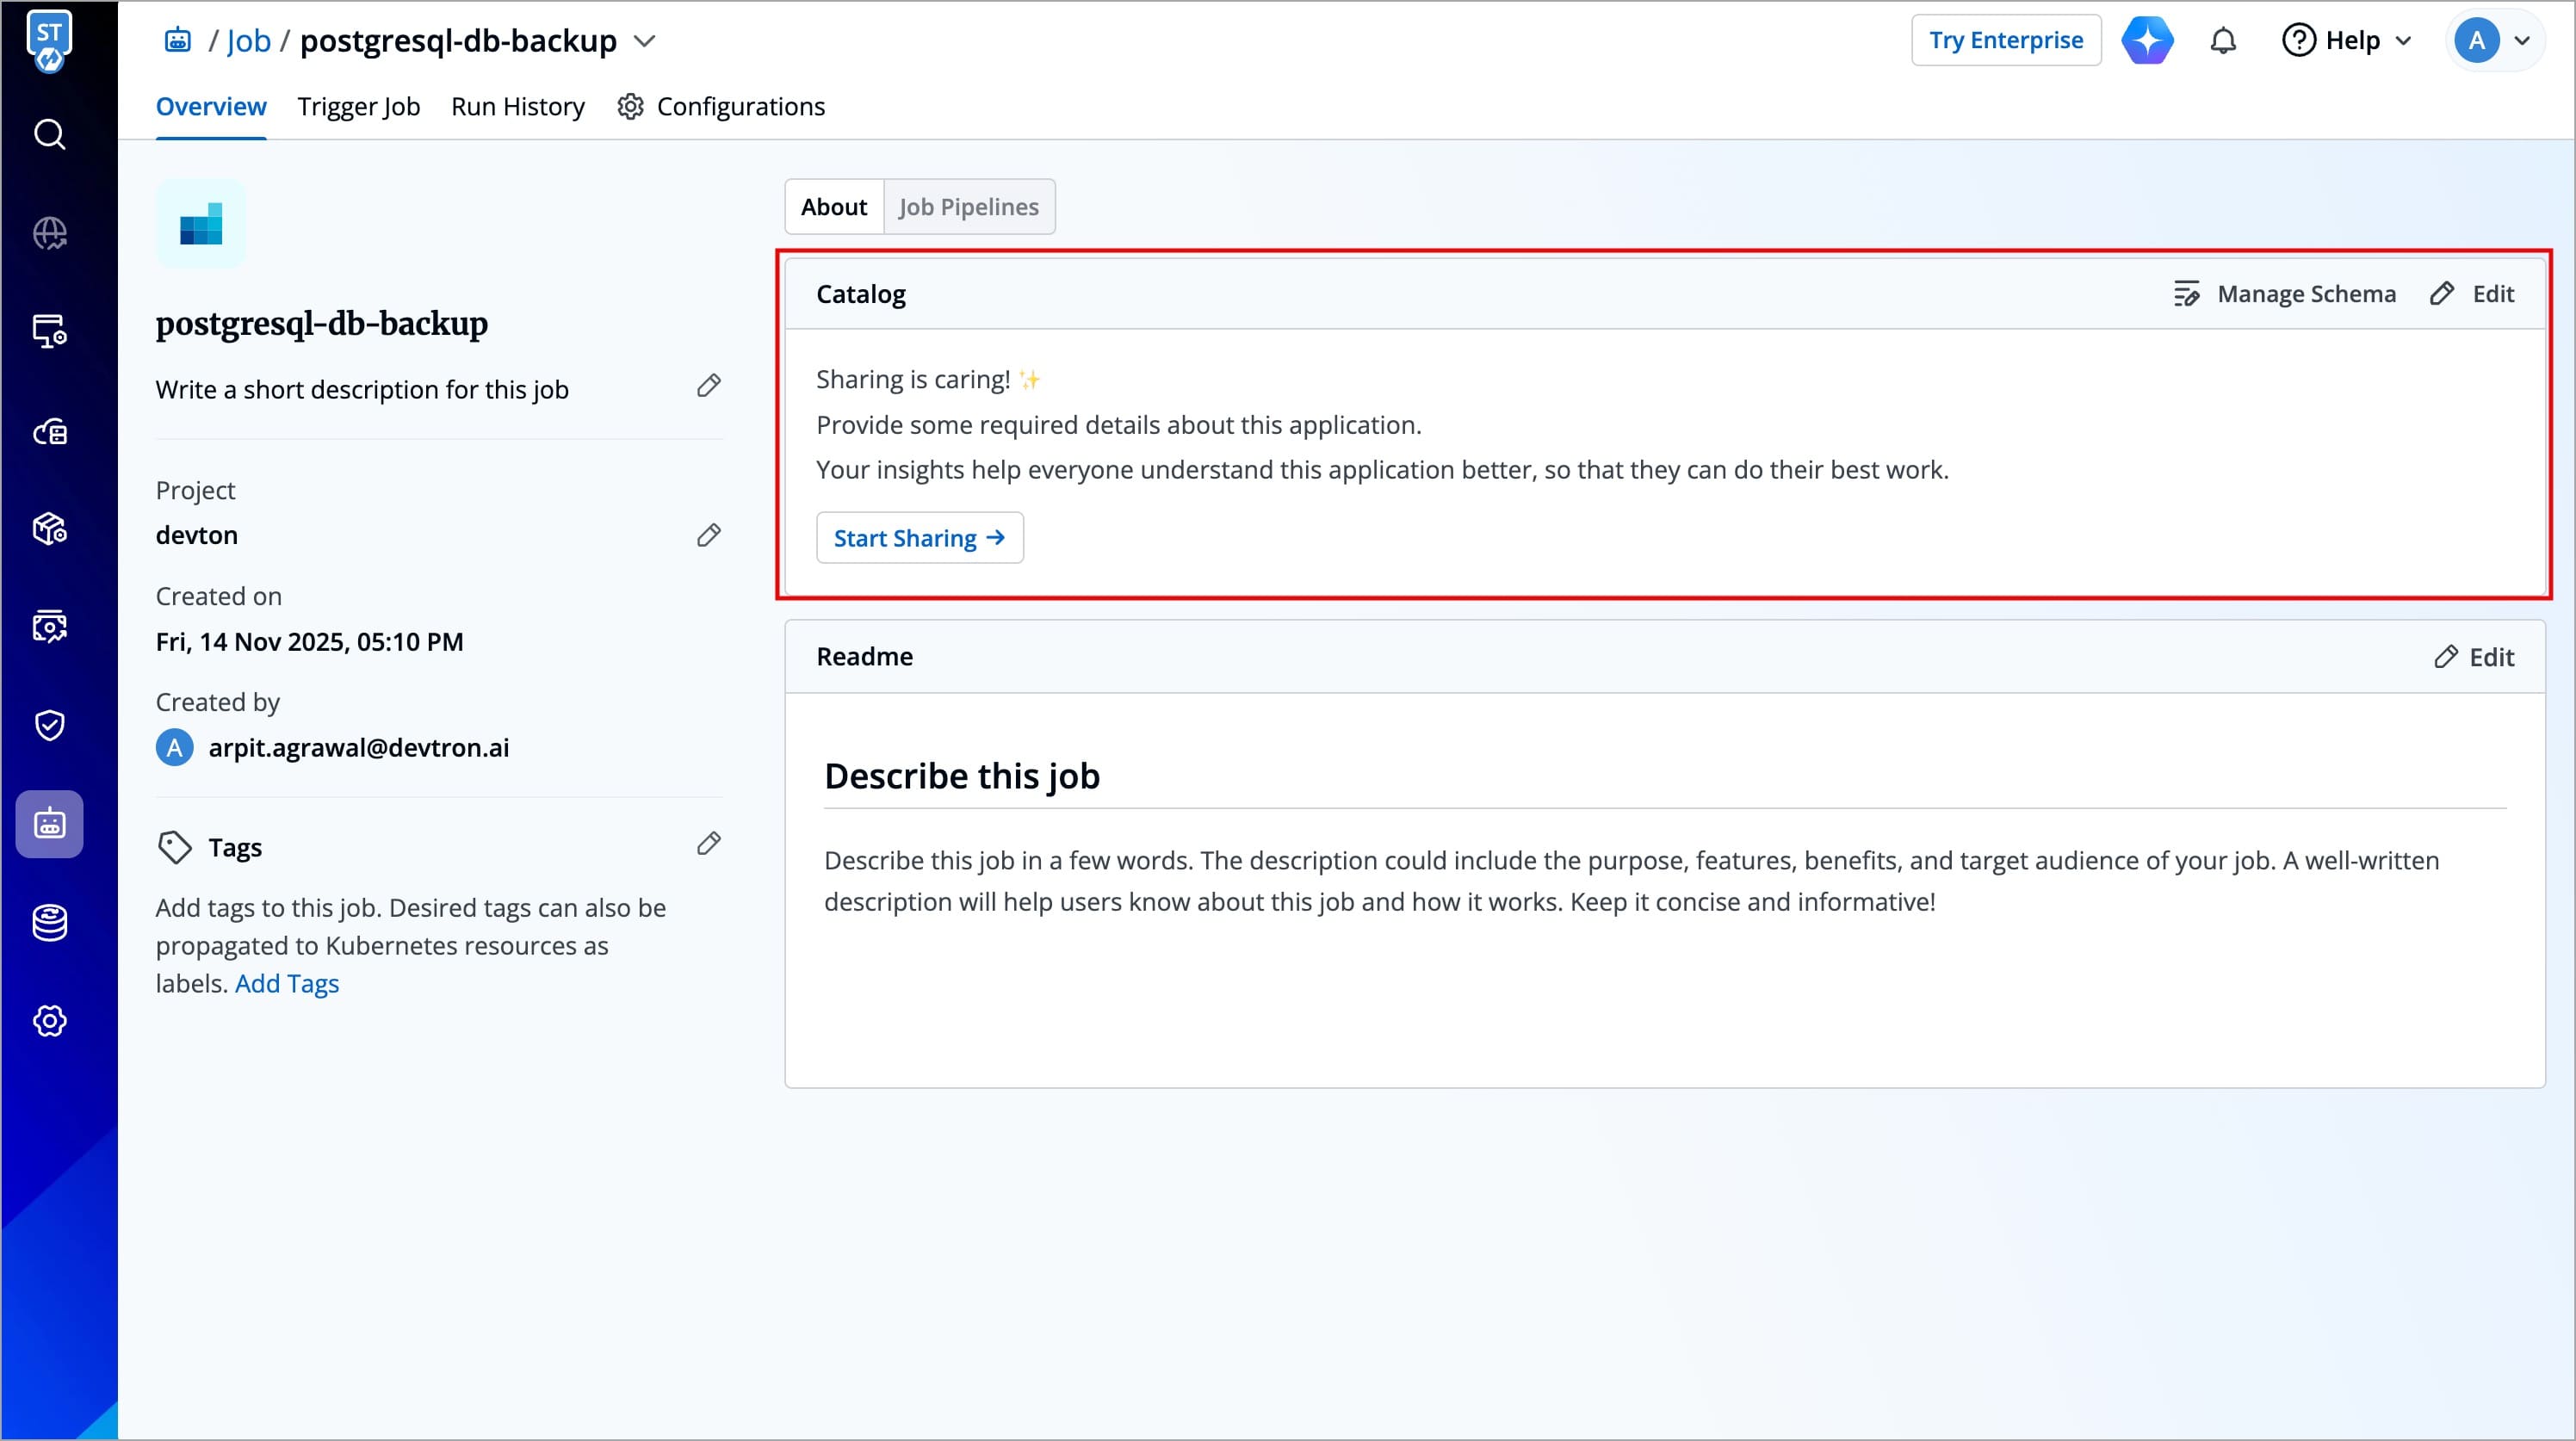Edit job description with pencil icon

point(708,386)
